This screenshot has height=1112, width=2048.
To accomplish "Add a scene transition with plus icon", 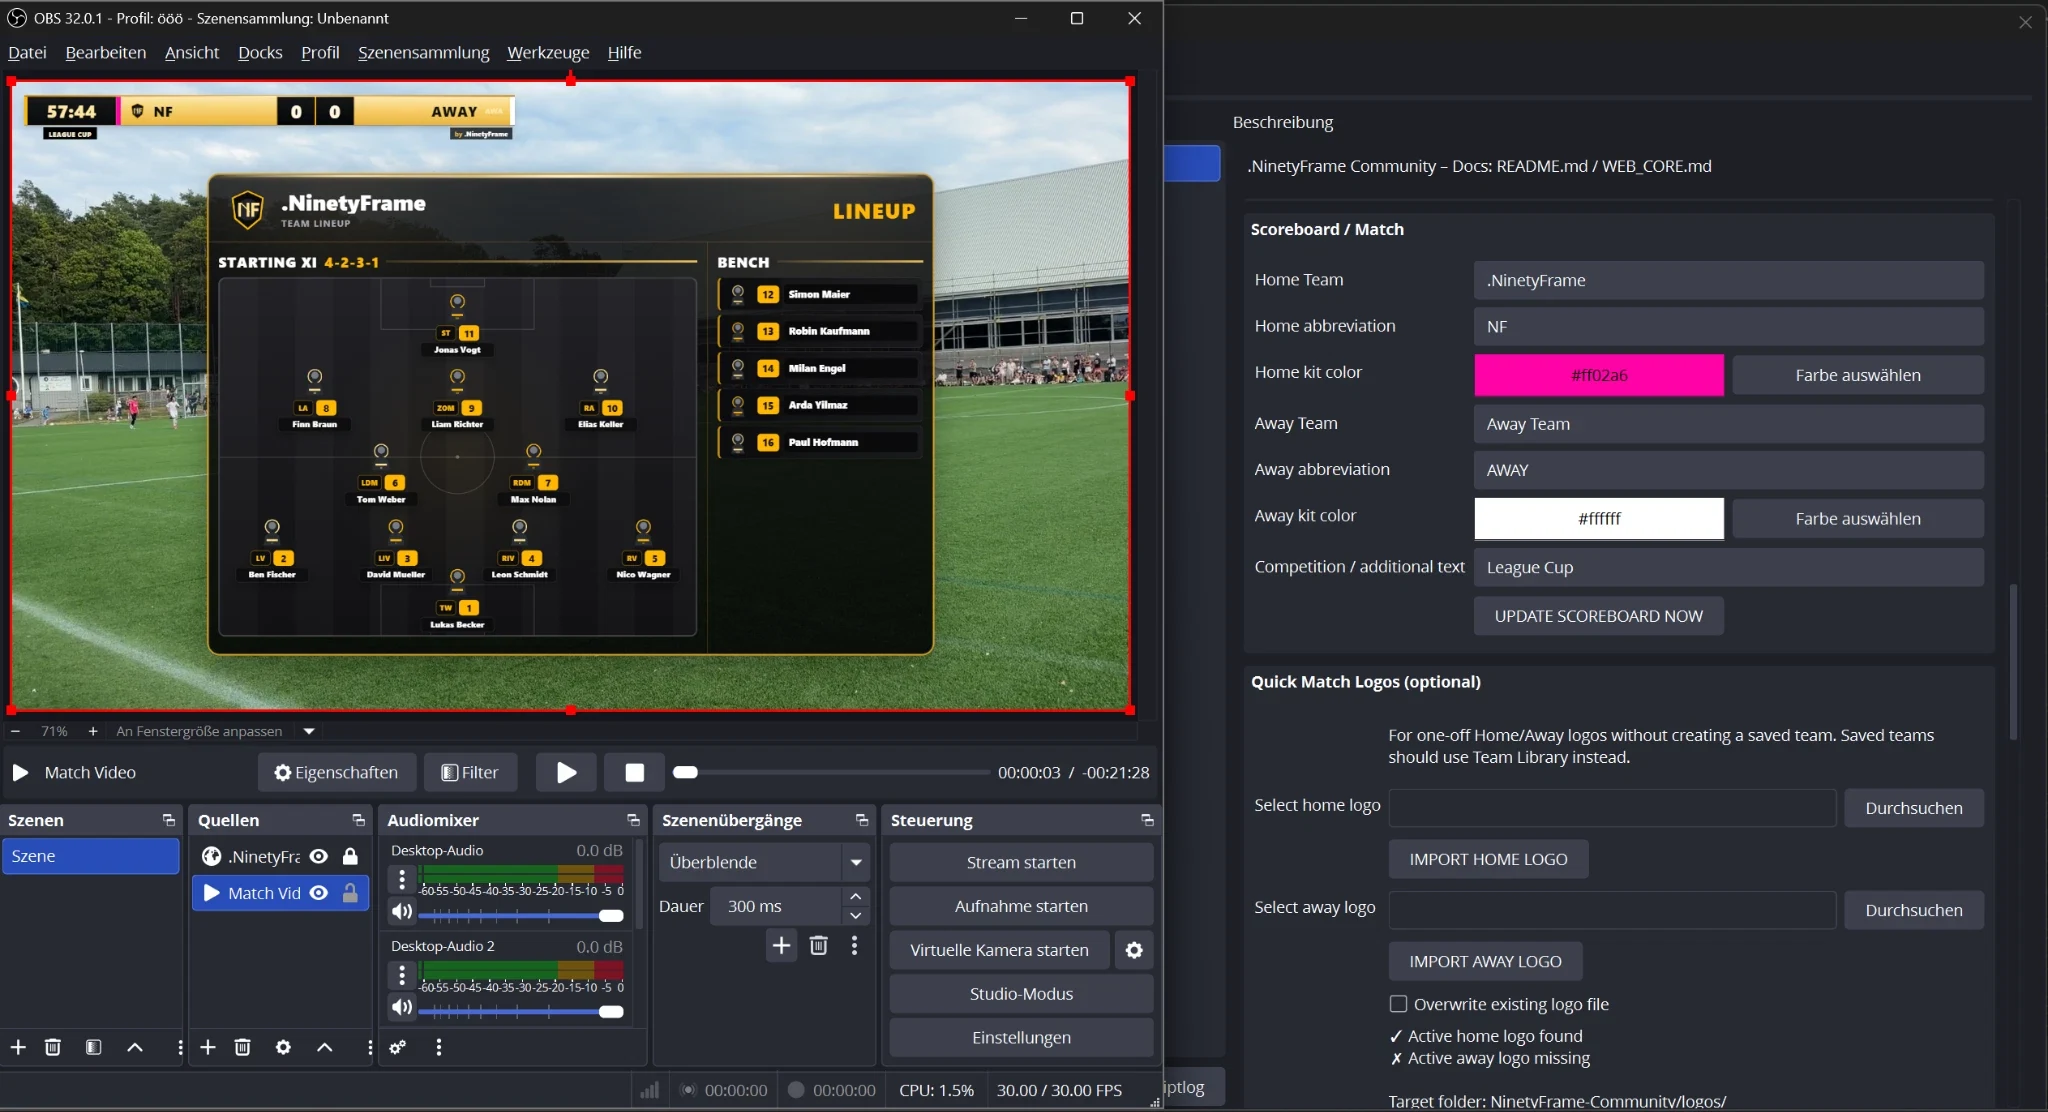I will [781, 945].
